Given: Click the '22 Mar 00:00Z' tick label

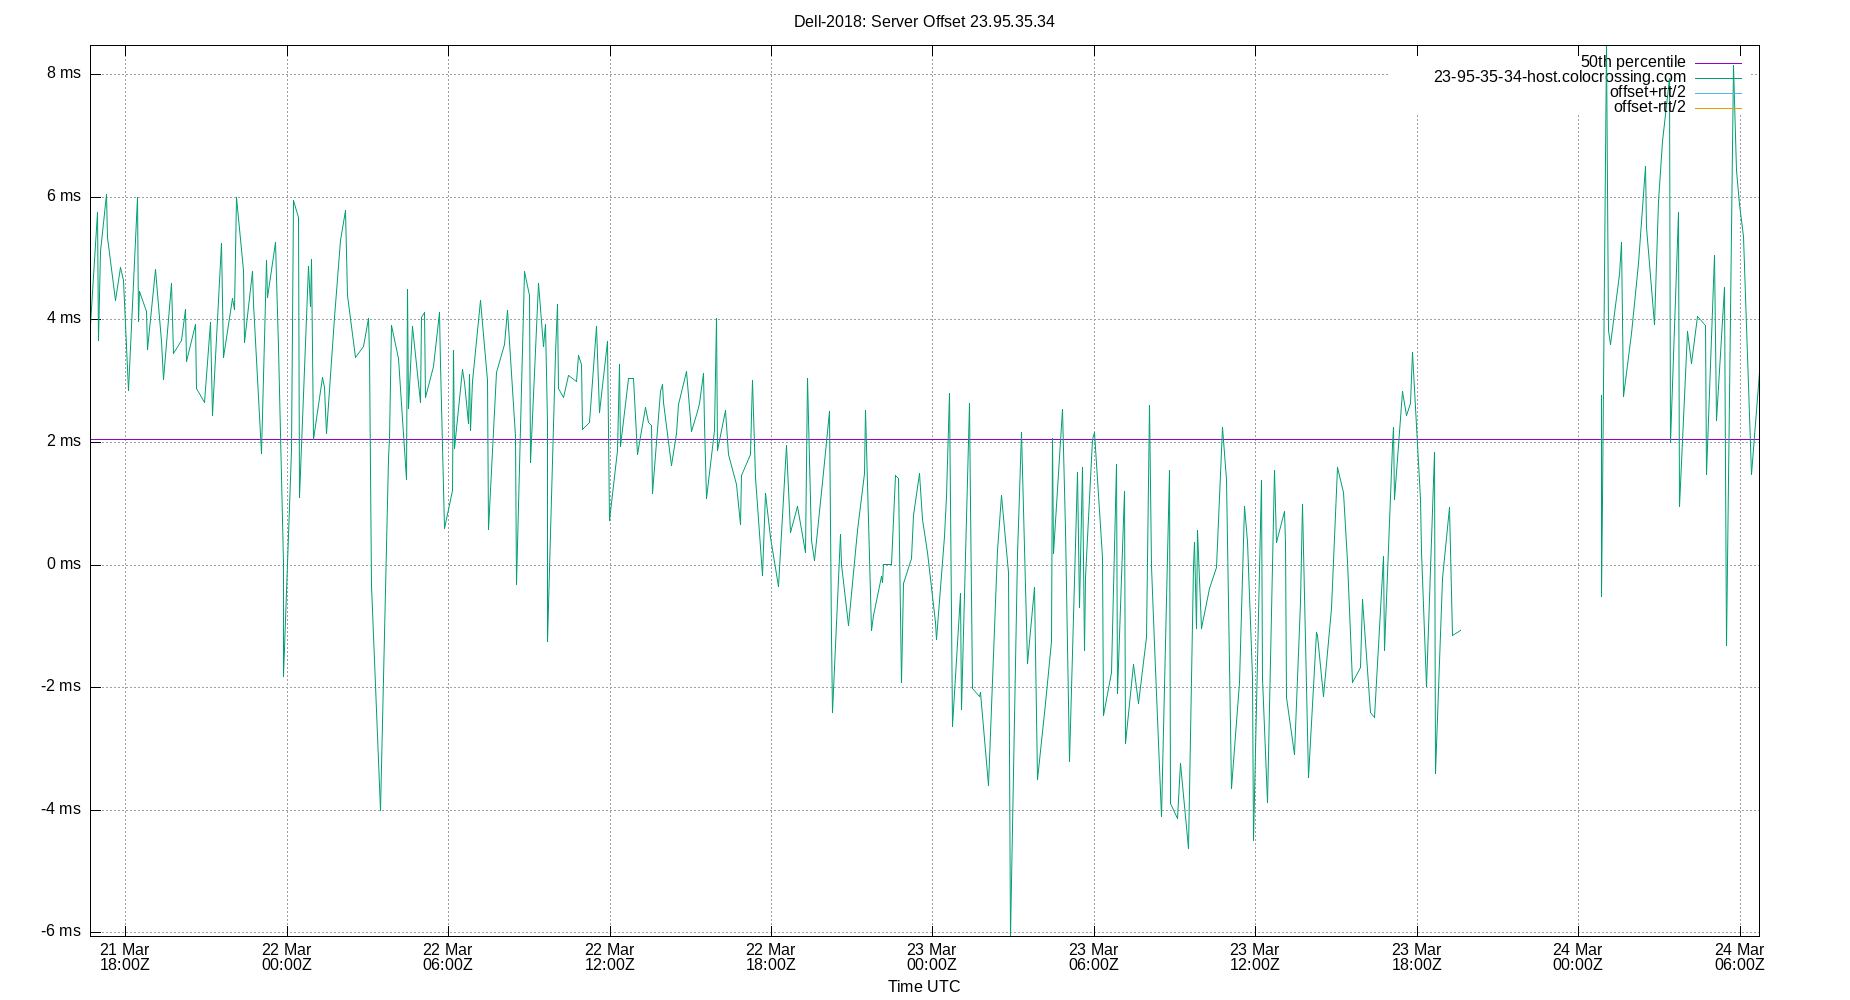Looking at the screenshot, I should tap(286, 957).
